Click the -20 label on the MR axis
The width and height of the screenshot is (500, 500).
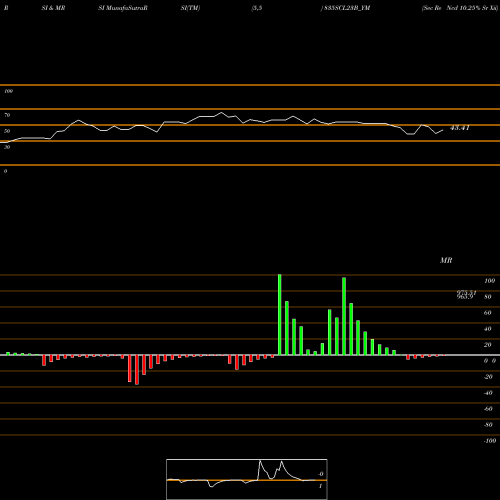488,377
